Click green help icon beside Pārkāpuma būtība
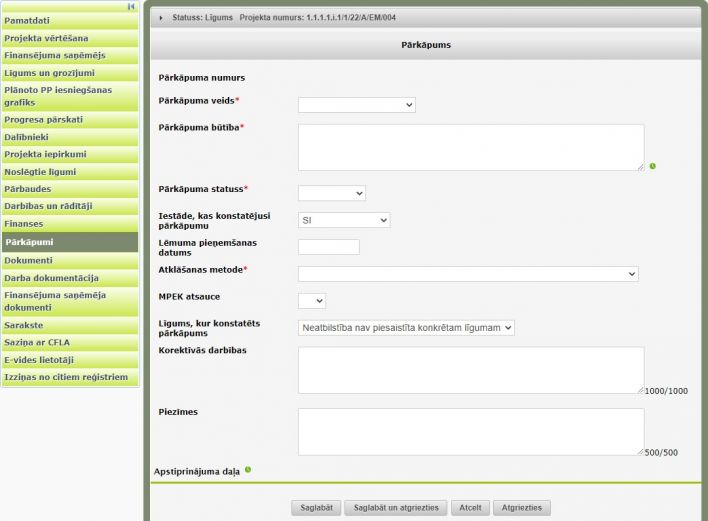 (x=652, y=166)
